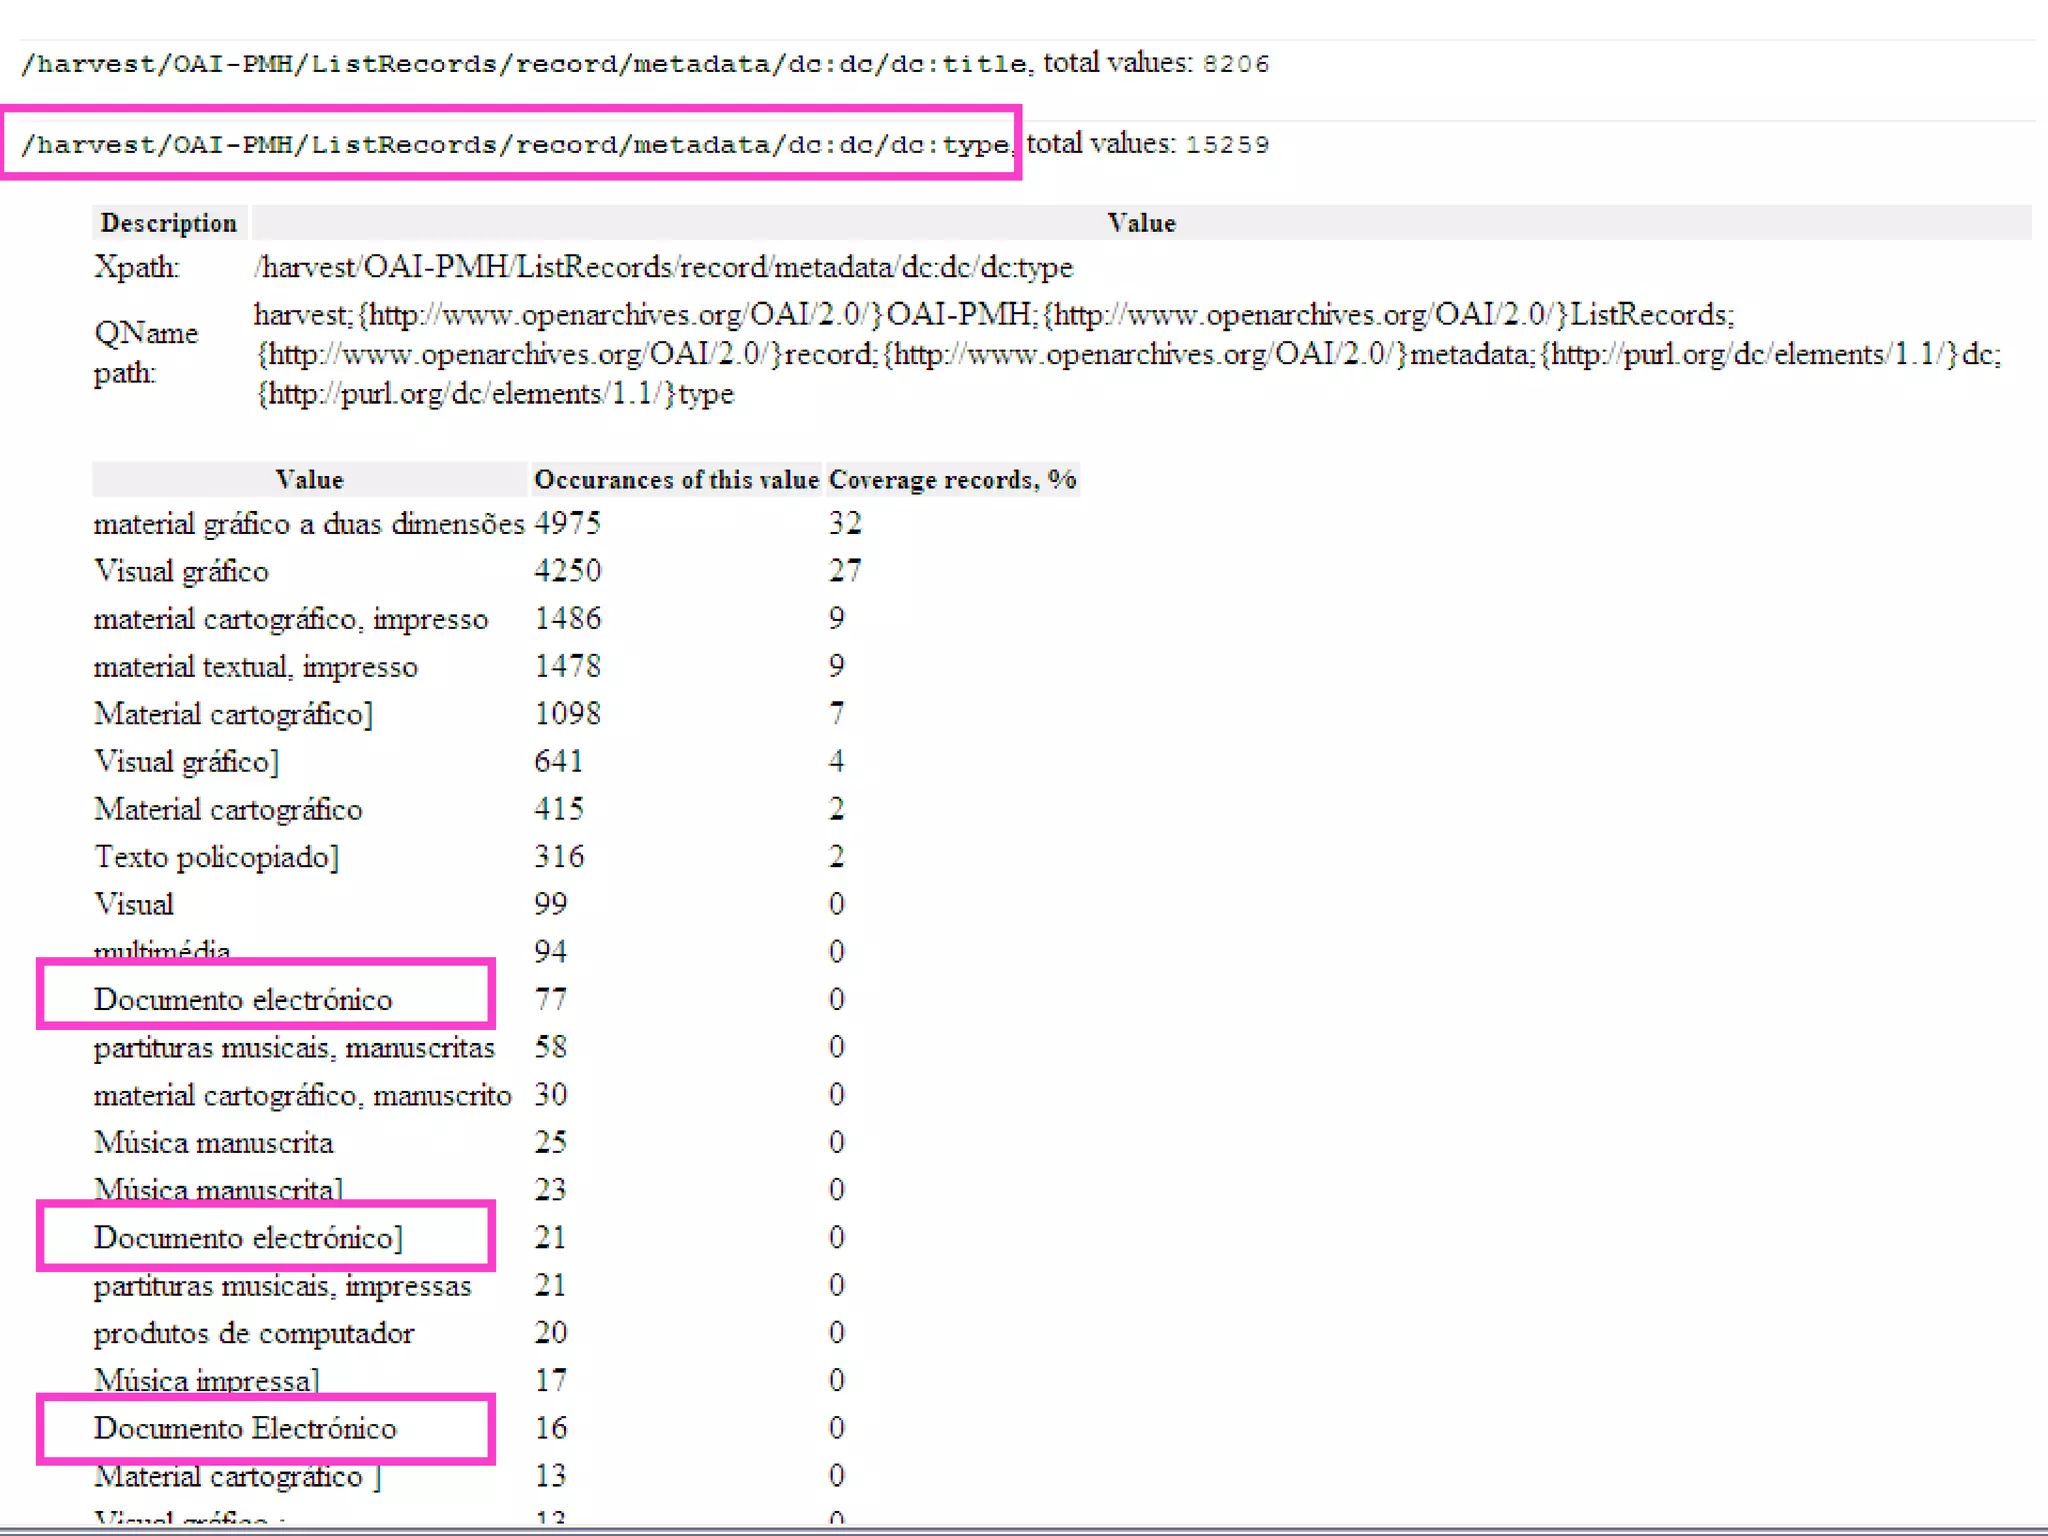Screen dimensions: 2048x1536
Task: Select 'material cartográfico, impresso' row value
Action: point(290,620)
